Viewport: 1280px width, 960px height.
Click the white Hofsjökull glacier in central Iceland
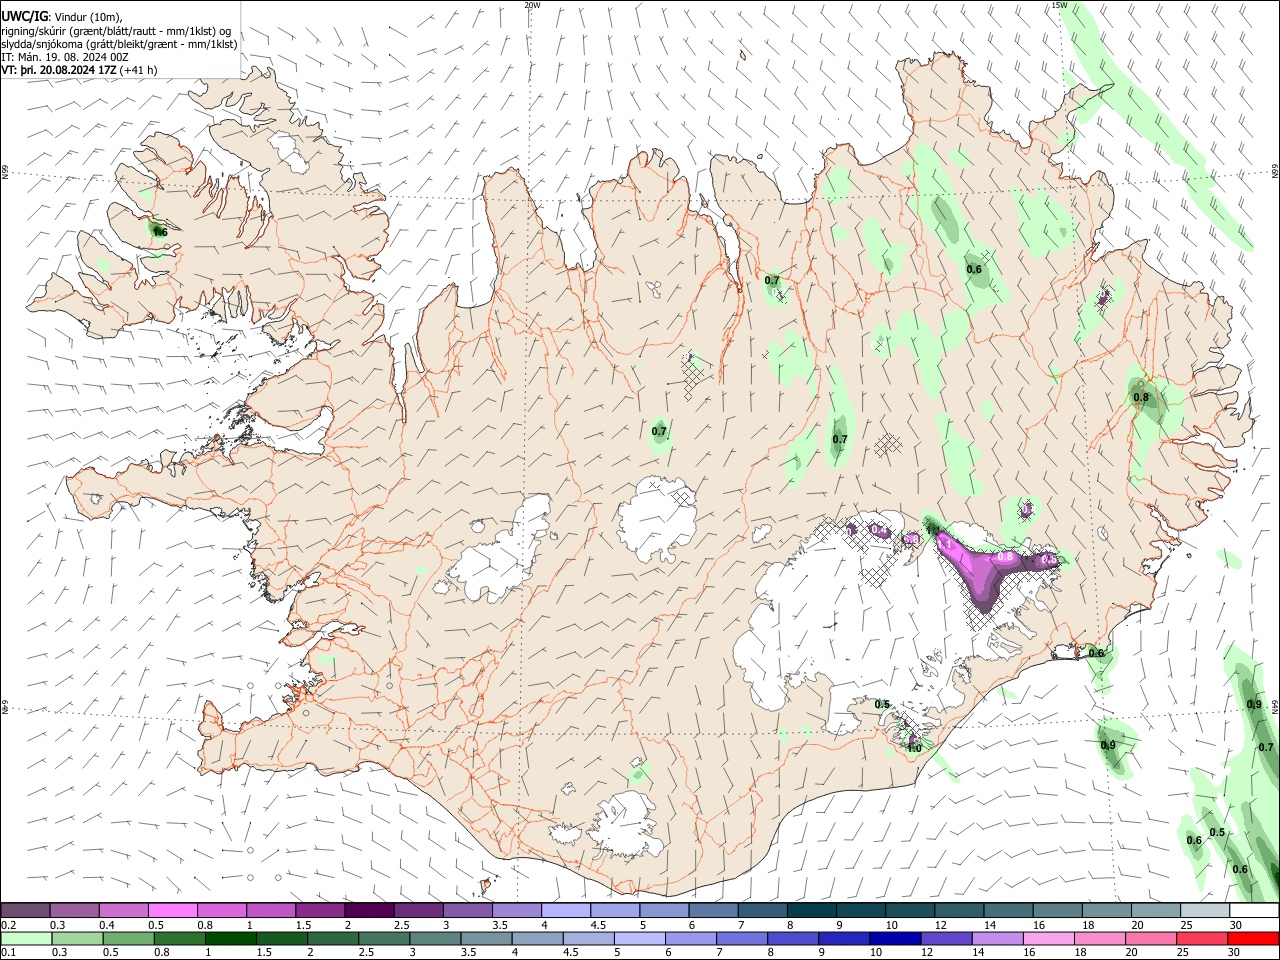coord(657,519)
